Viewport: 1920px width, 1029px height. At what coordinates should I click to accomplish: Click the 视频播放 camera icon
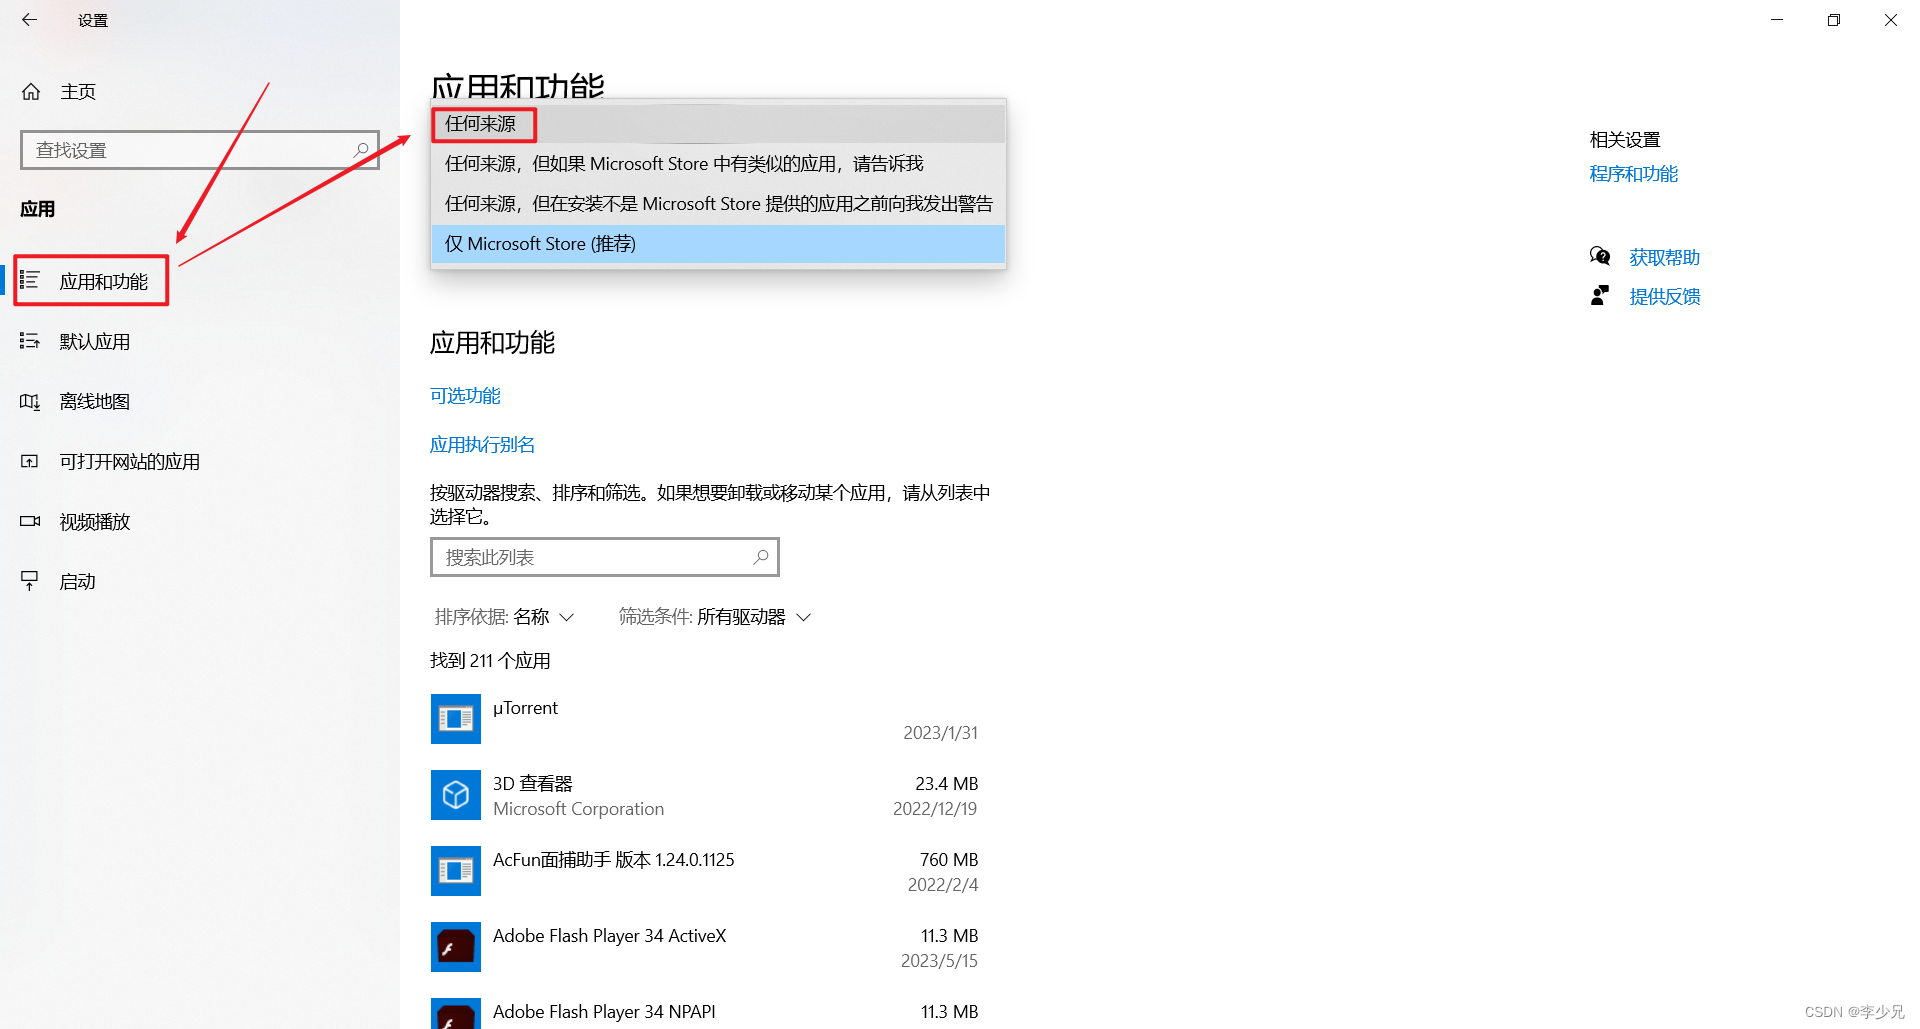(30, 521)
